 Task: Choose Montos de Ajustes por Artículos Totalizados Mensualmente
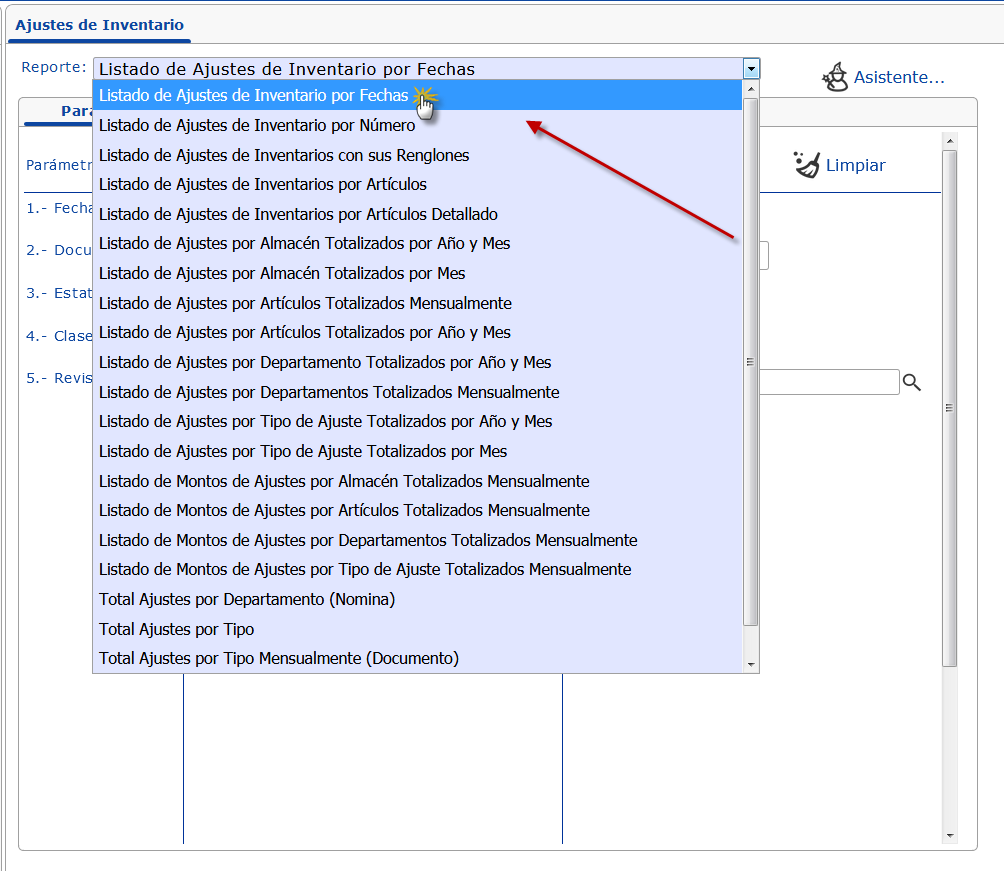[x=417, y=510]
